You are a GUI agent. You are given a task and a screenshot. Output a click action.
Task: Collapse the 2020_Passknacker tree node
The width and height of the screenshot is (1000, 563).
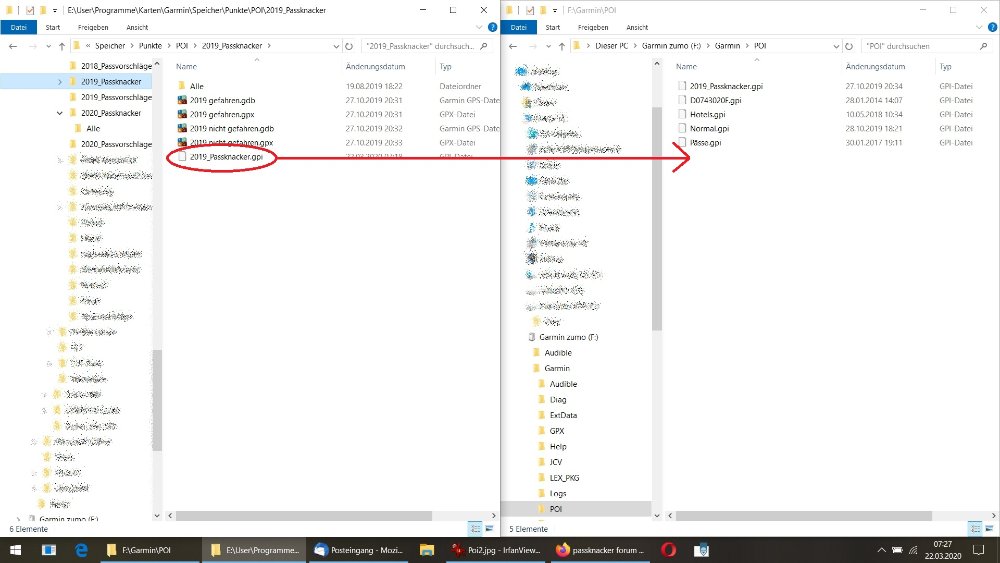click(61, 113)
